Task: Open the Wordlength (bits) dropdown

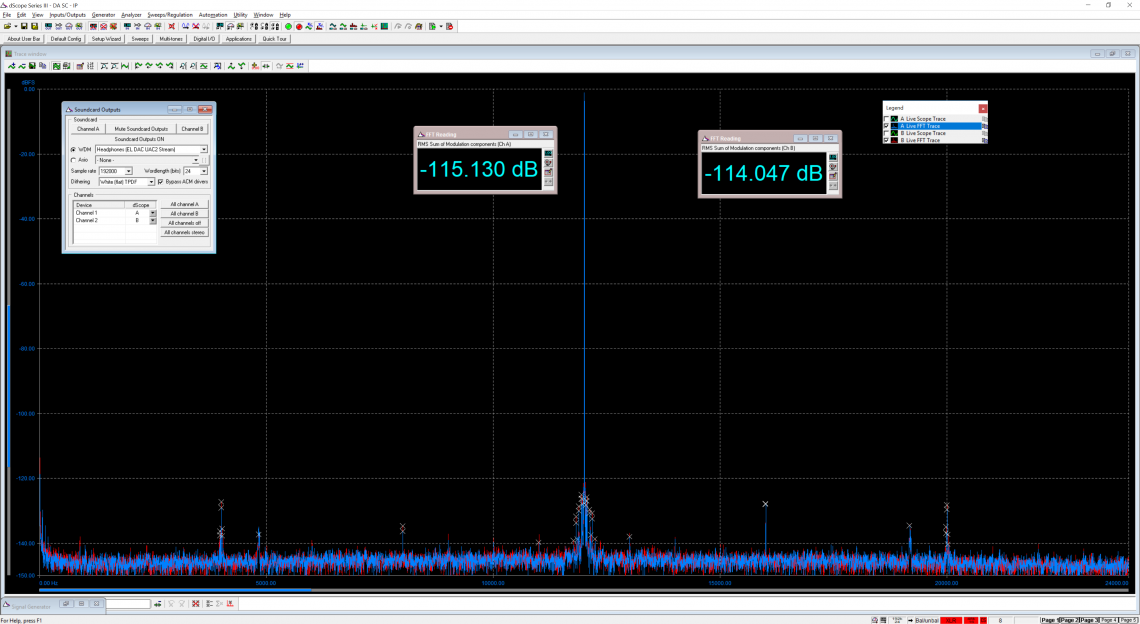Action: (203, 171)
